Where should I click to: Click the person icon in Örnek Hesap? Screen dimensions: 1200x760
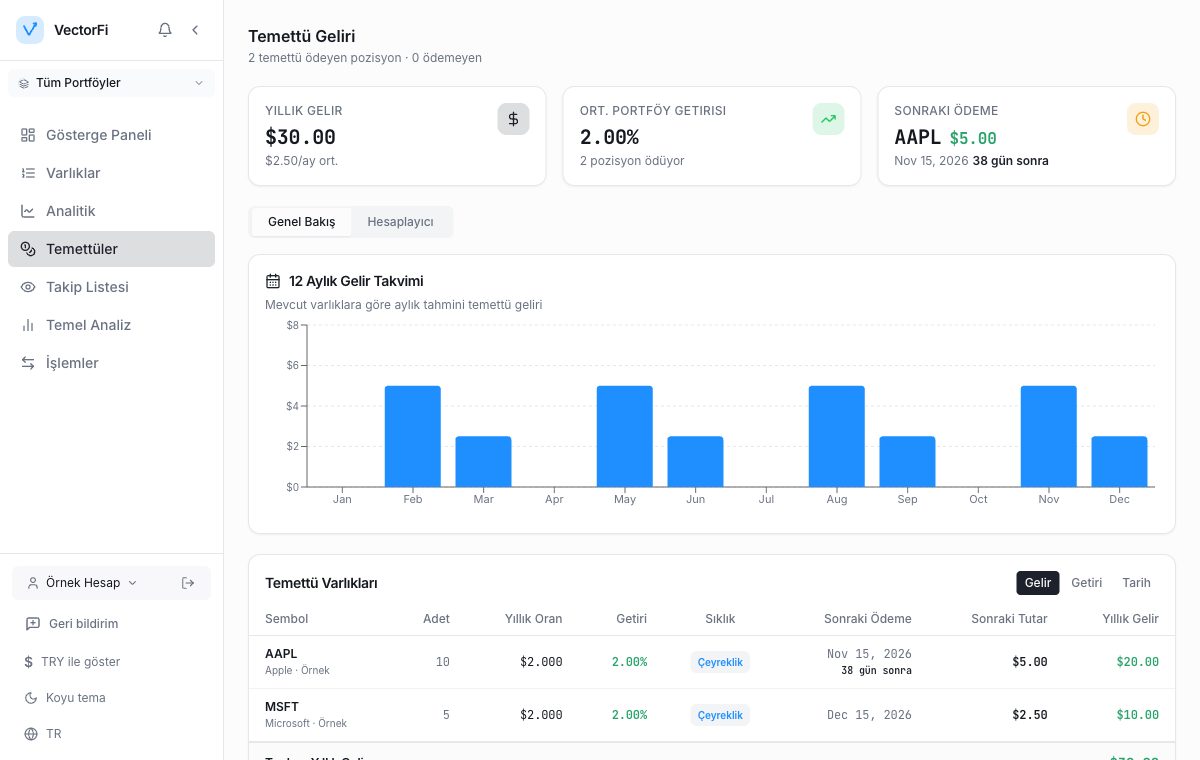click(33, 583)
